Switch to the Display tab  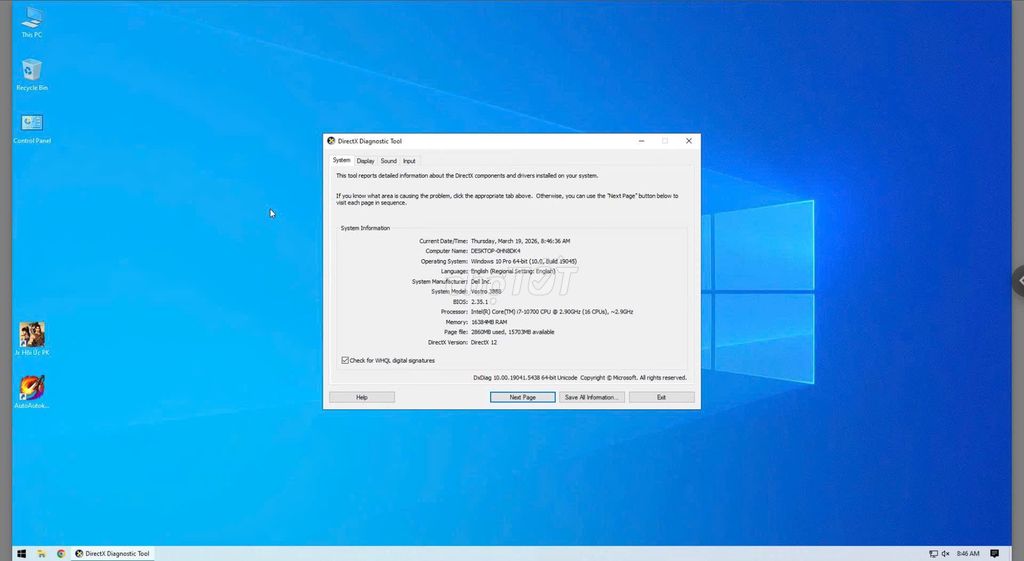click(365, 161)
